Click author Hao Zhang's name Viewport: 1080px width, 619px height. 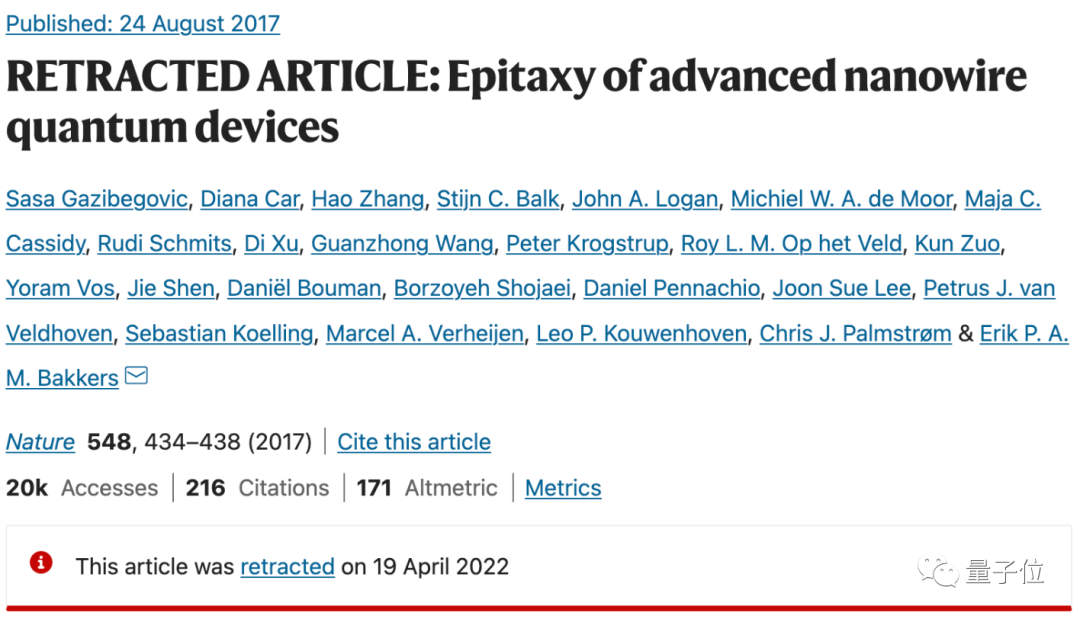(x=367, y=199)
